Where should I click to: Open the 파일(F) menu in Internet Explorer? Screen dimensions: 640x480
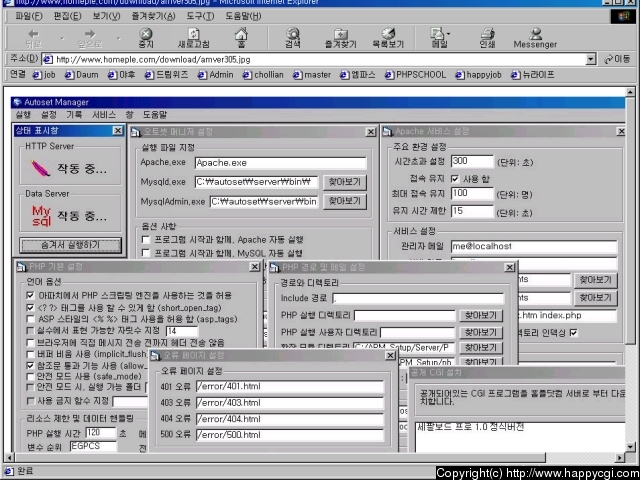tap(29, 16)
